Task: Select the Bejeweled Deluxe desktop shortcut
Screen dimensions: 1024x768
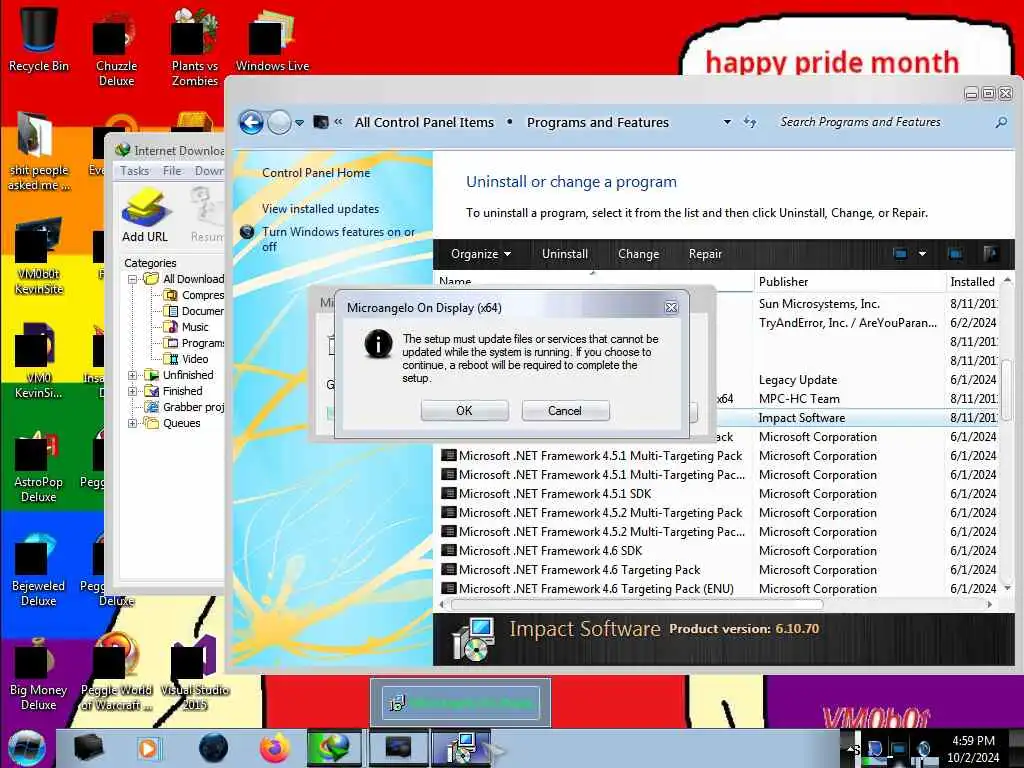Action: pos(39,570)
